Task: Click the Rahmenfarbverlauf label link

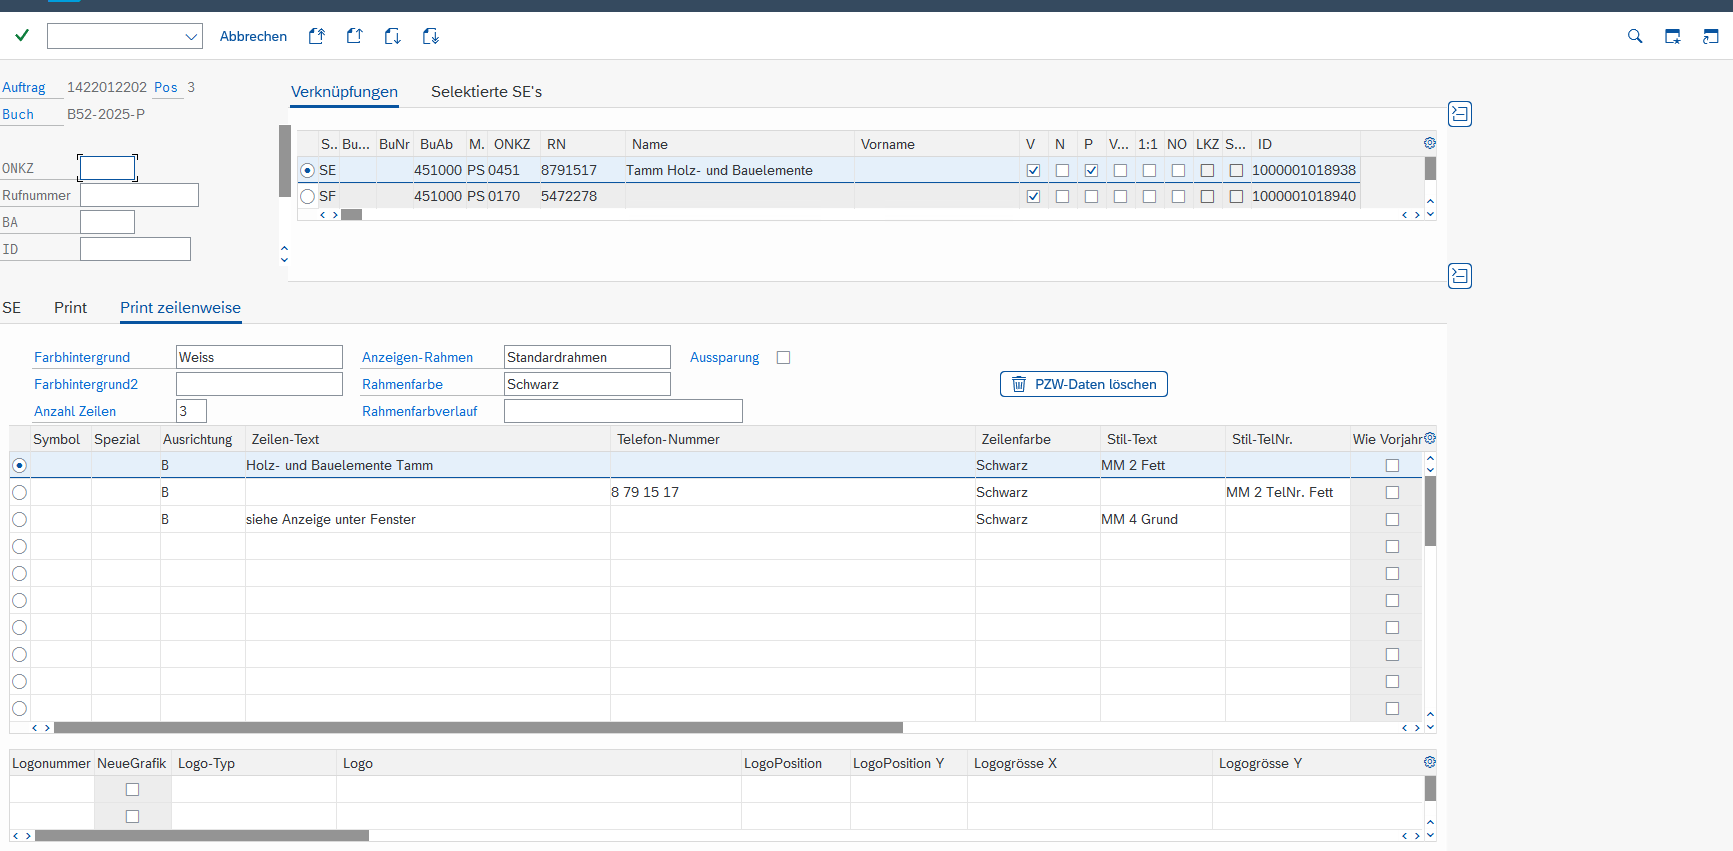Action: [x=420, y=411]
